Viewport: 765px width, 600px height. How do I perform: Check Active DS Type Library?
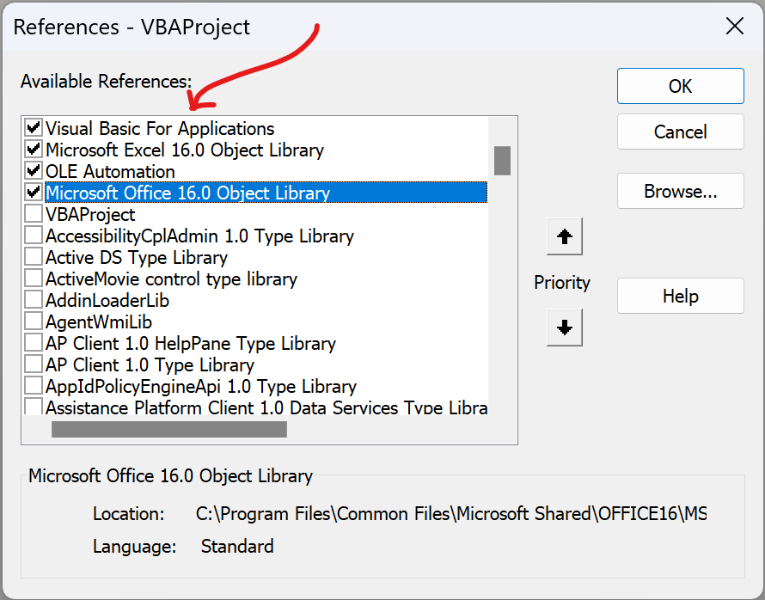33,257
